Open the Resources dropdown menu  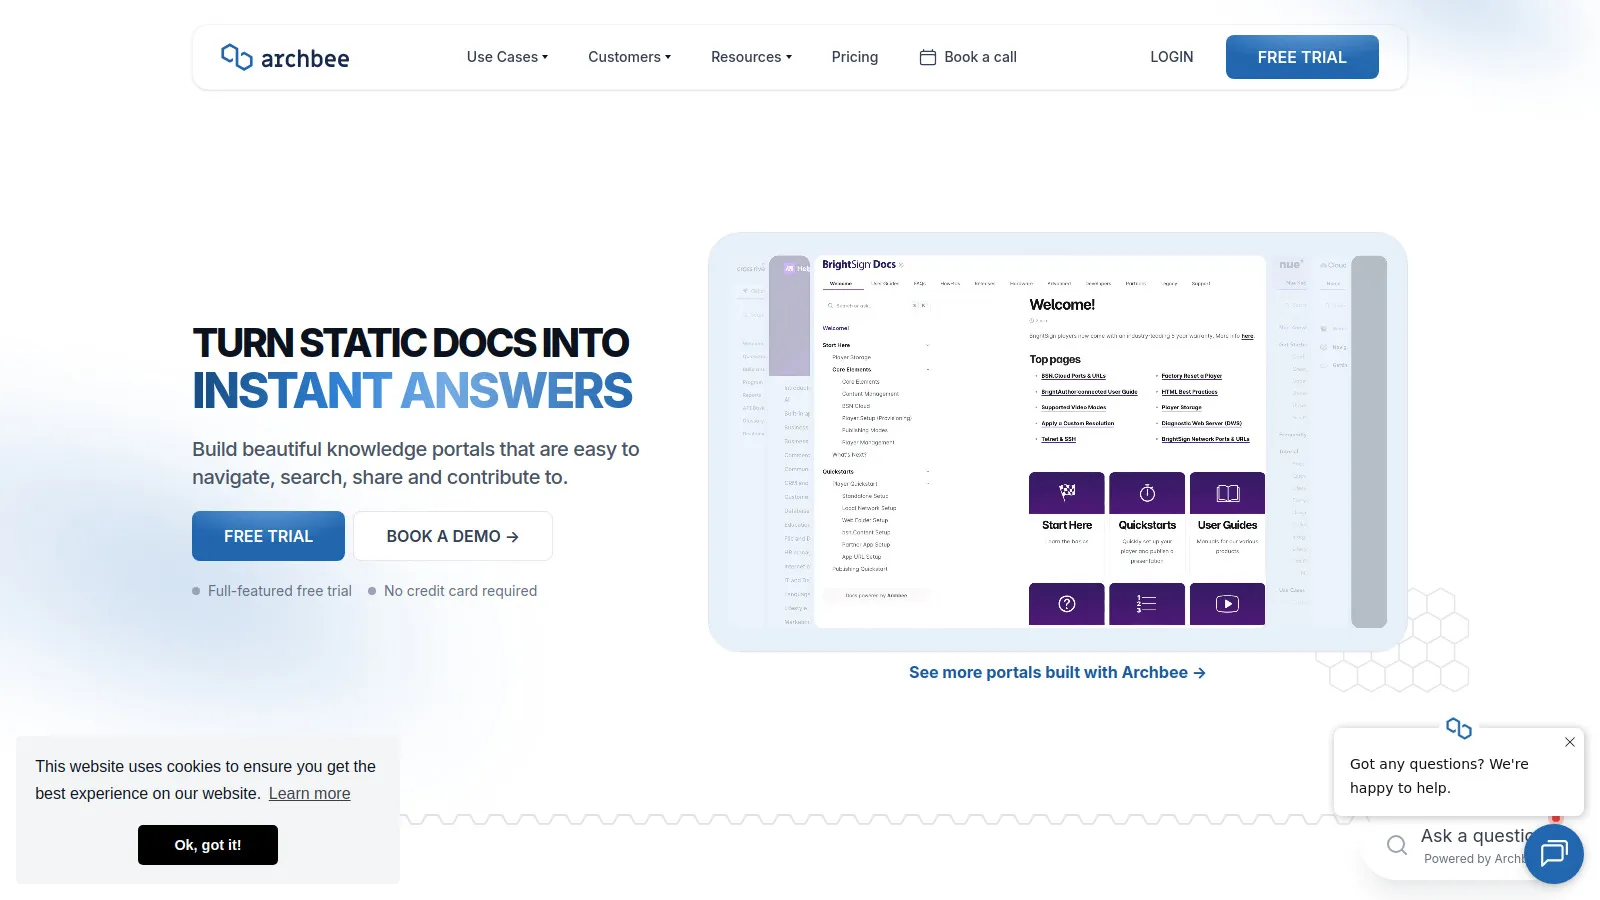751,57
